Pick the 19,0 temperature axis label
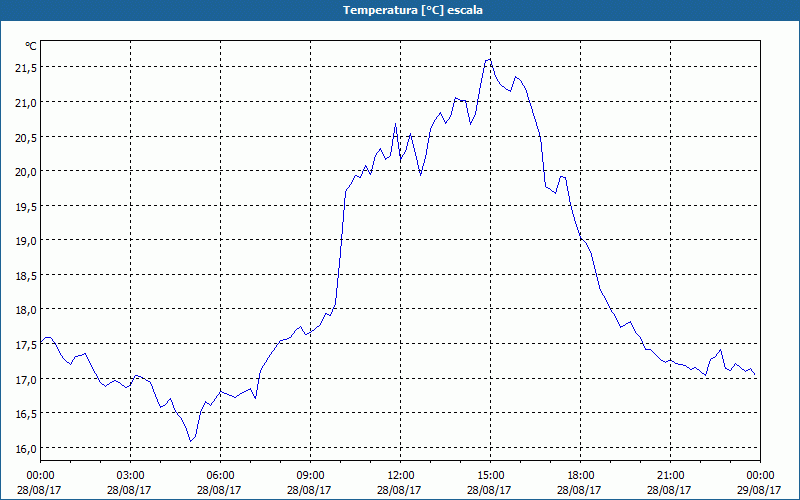800x500 pixels. pos(26,240)
